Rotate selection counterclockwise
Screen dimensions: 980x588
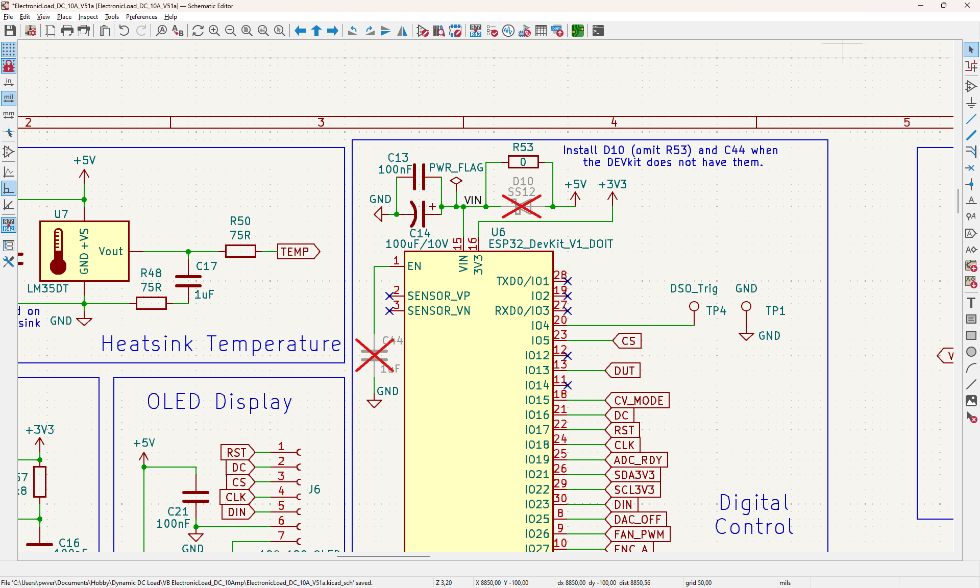coord(353,31)
